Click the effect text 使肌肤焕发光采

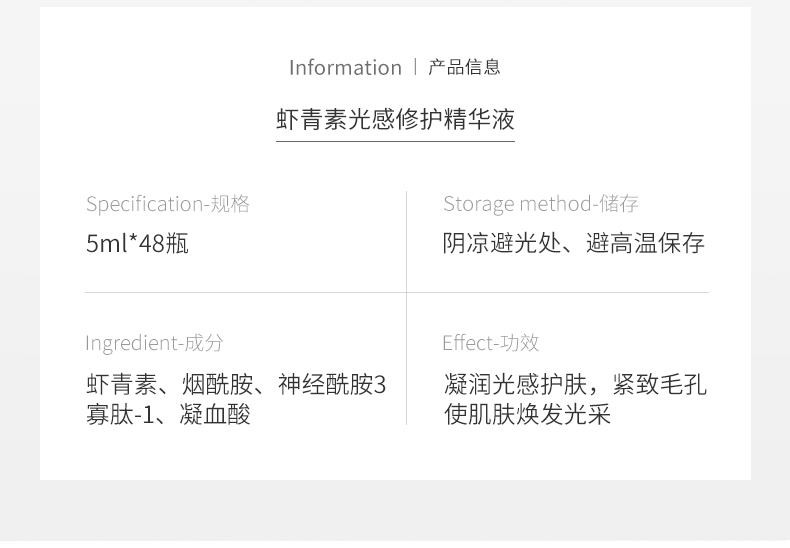[x=527, y=415]
